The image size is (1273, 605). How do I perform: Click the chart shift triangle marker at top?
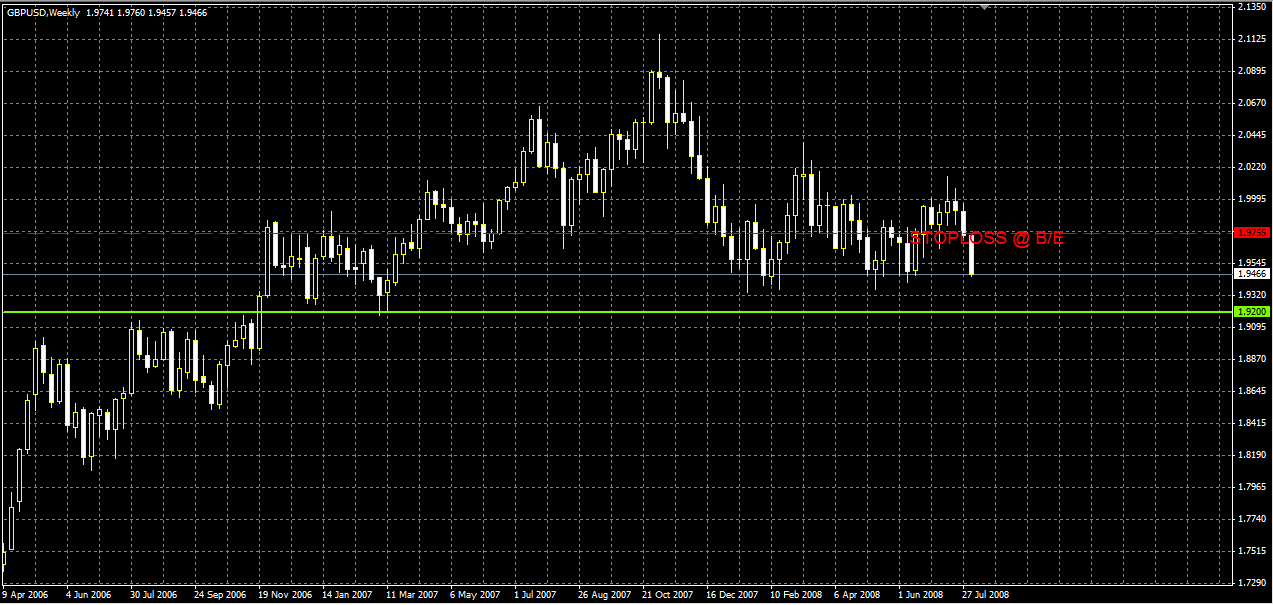[x=986, y=7]
